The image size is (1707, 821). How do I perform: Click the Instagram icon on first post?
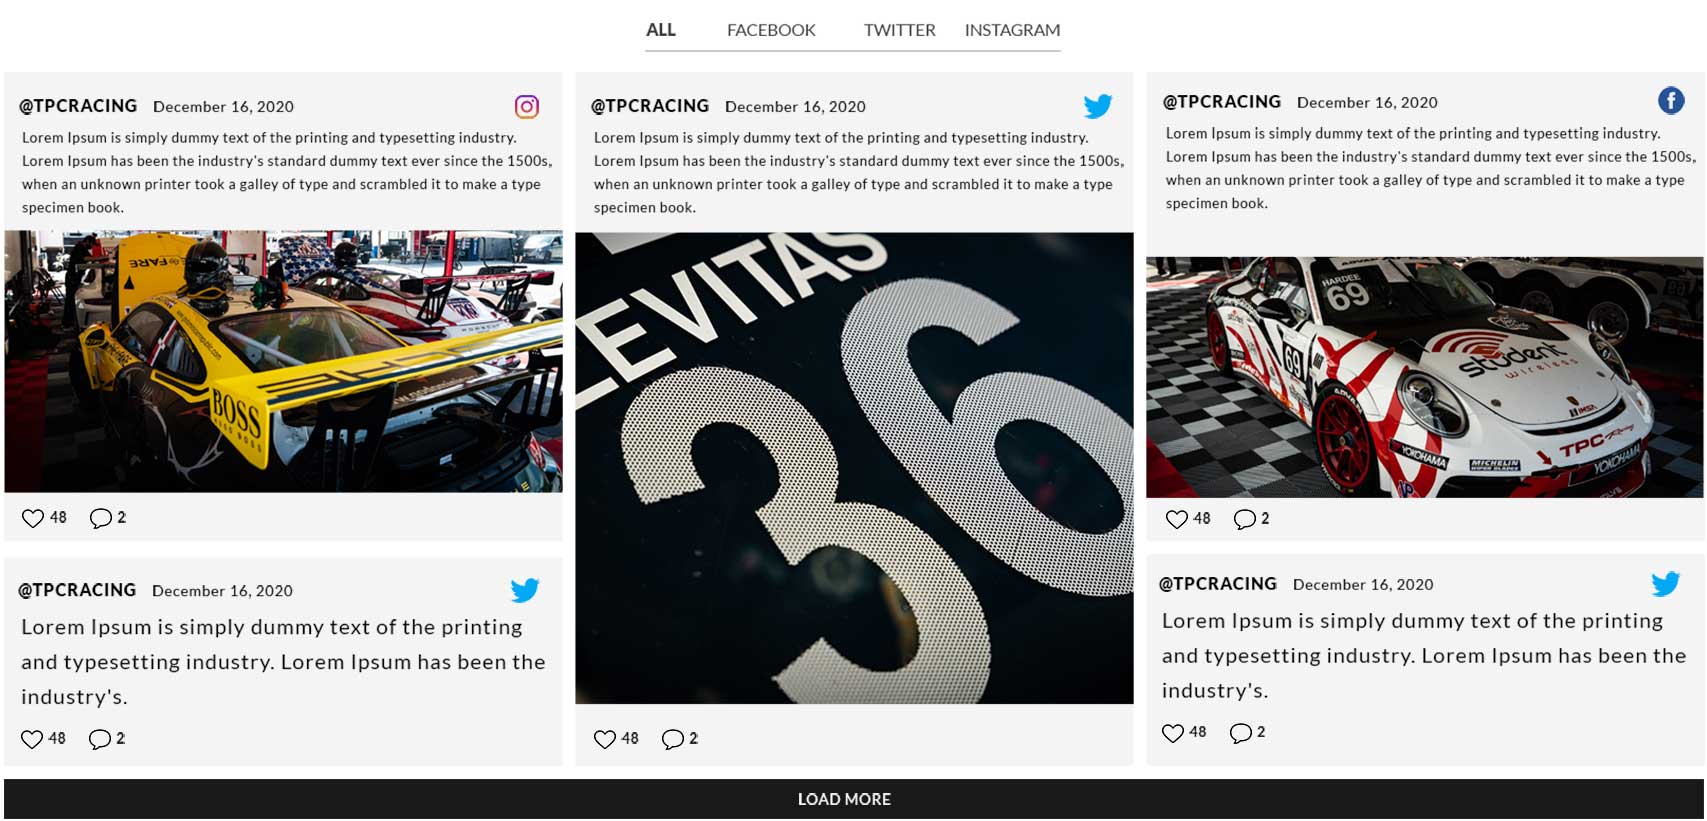click(x=527, y=107)
